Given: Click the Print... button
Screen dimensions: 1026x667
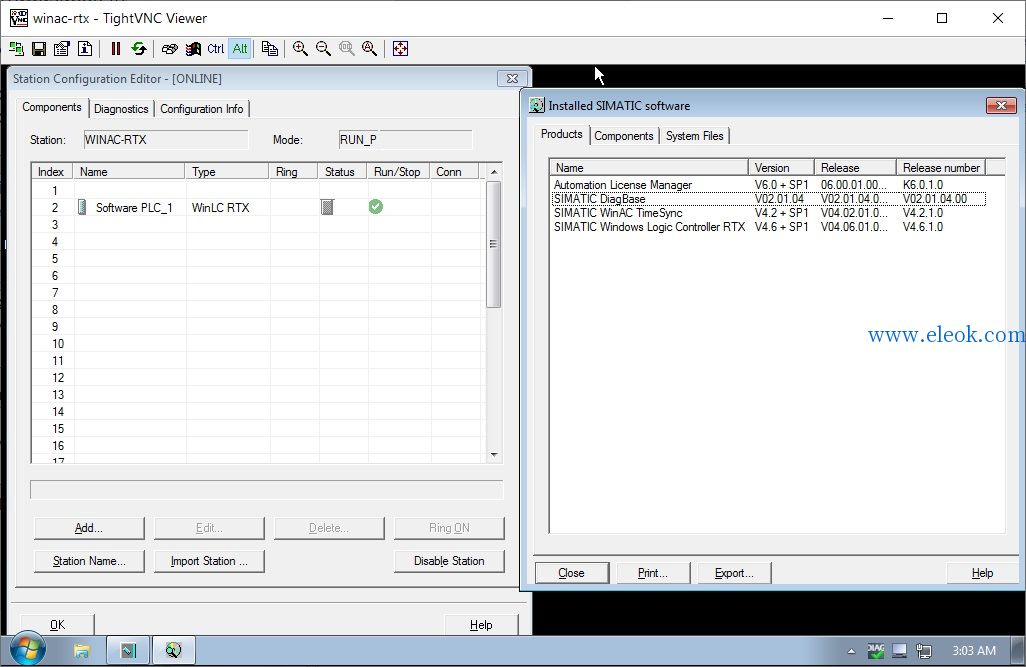Looking at the screenshot, I should pos(653,573).
